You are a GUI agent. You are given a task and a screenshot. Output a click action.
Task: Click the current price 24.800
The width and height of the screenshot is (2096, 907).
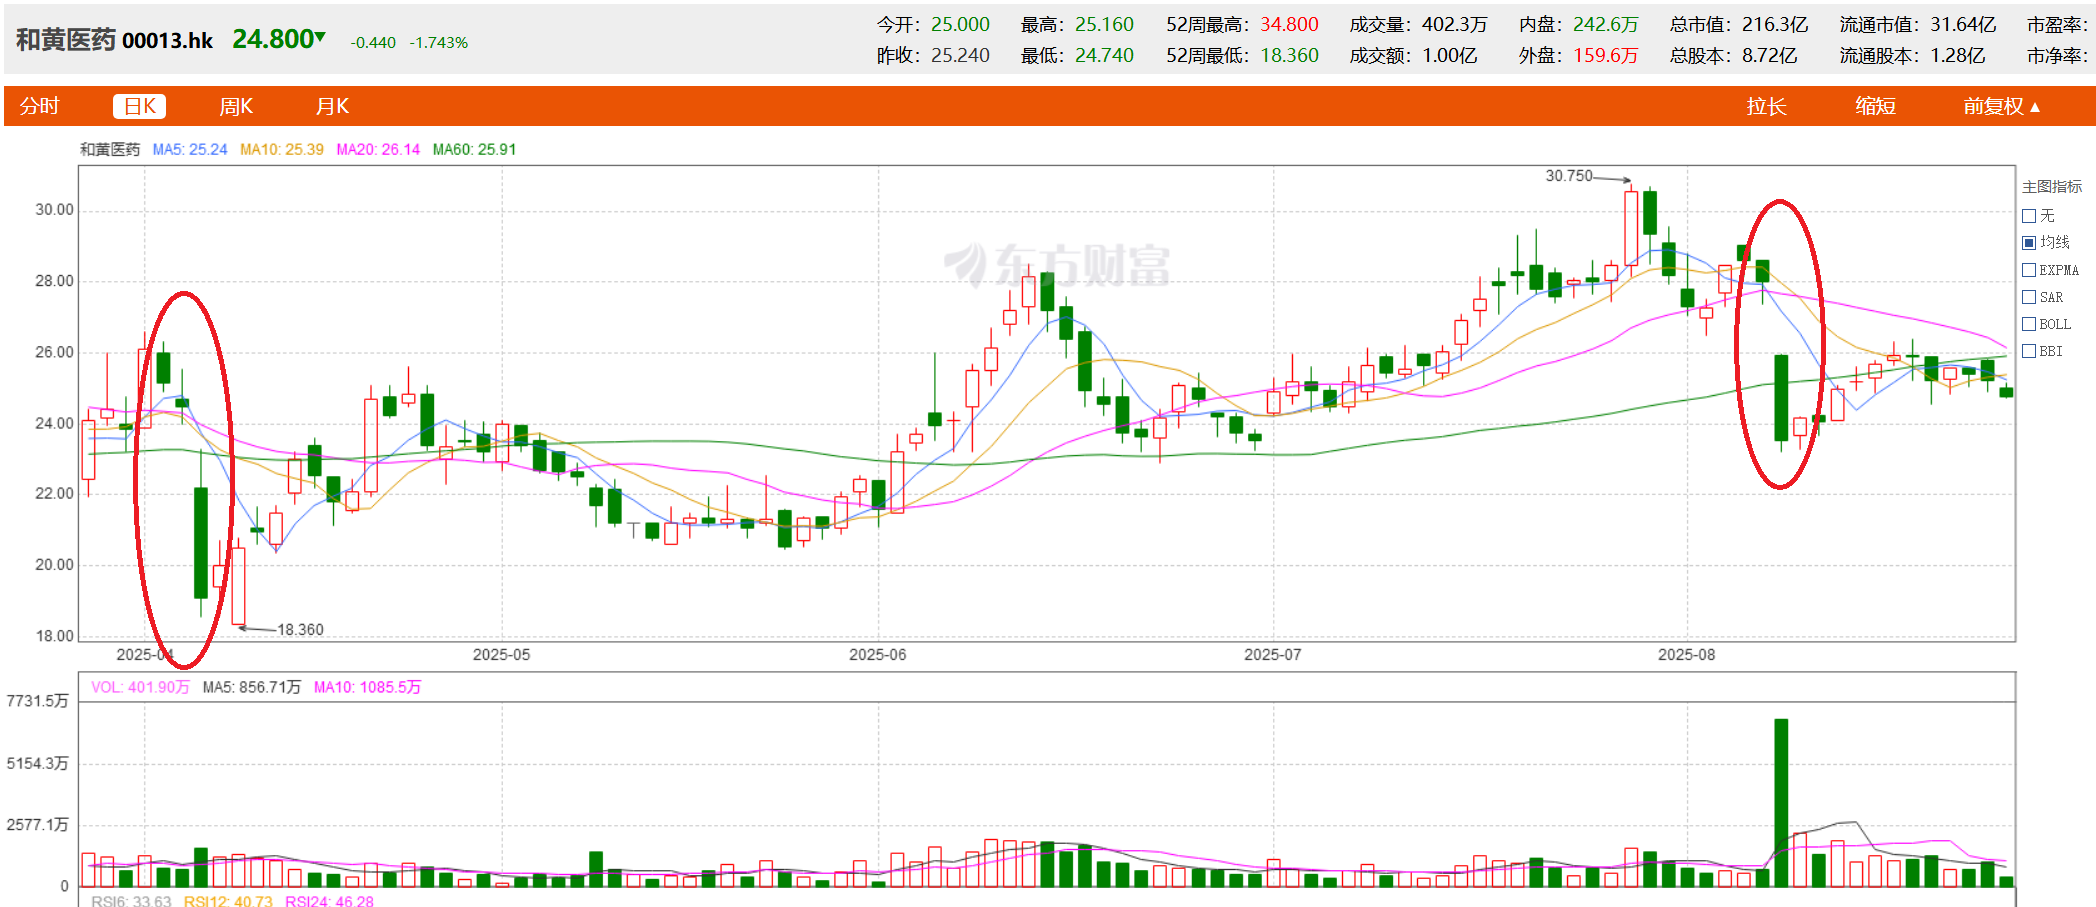tap(273, 39)
